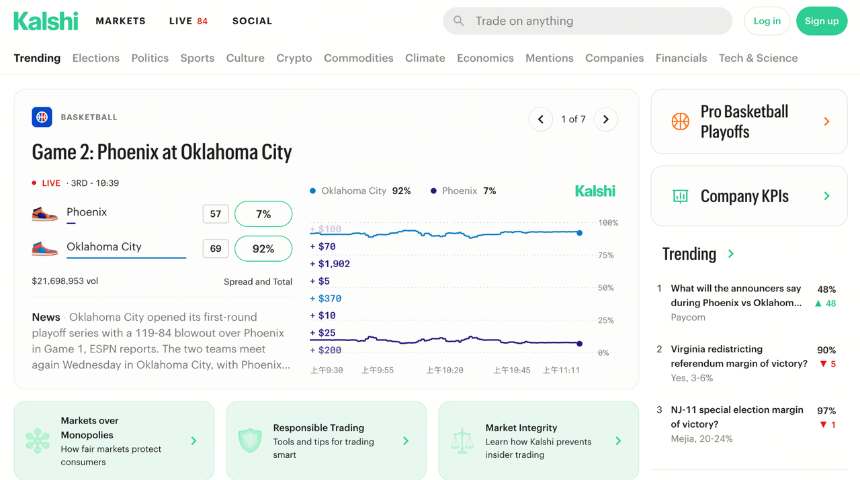Switch to the Financials tab
Image resolution: width=860 pixels, height=480 pixels.
(x=681, y=58)
